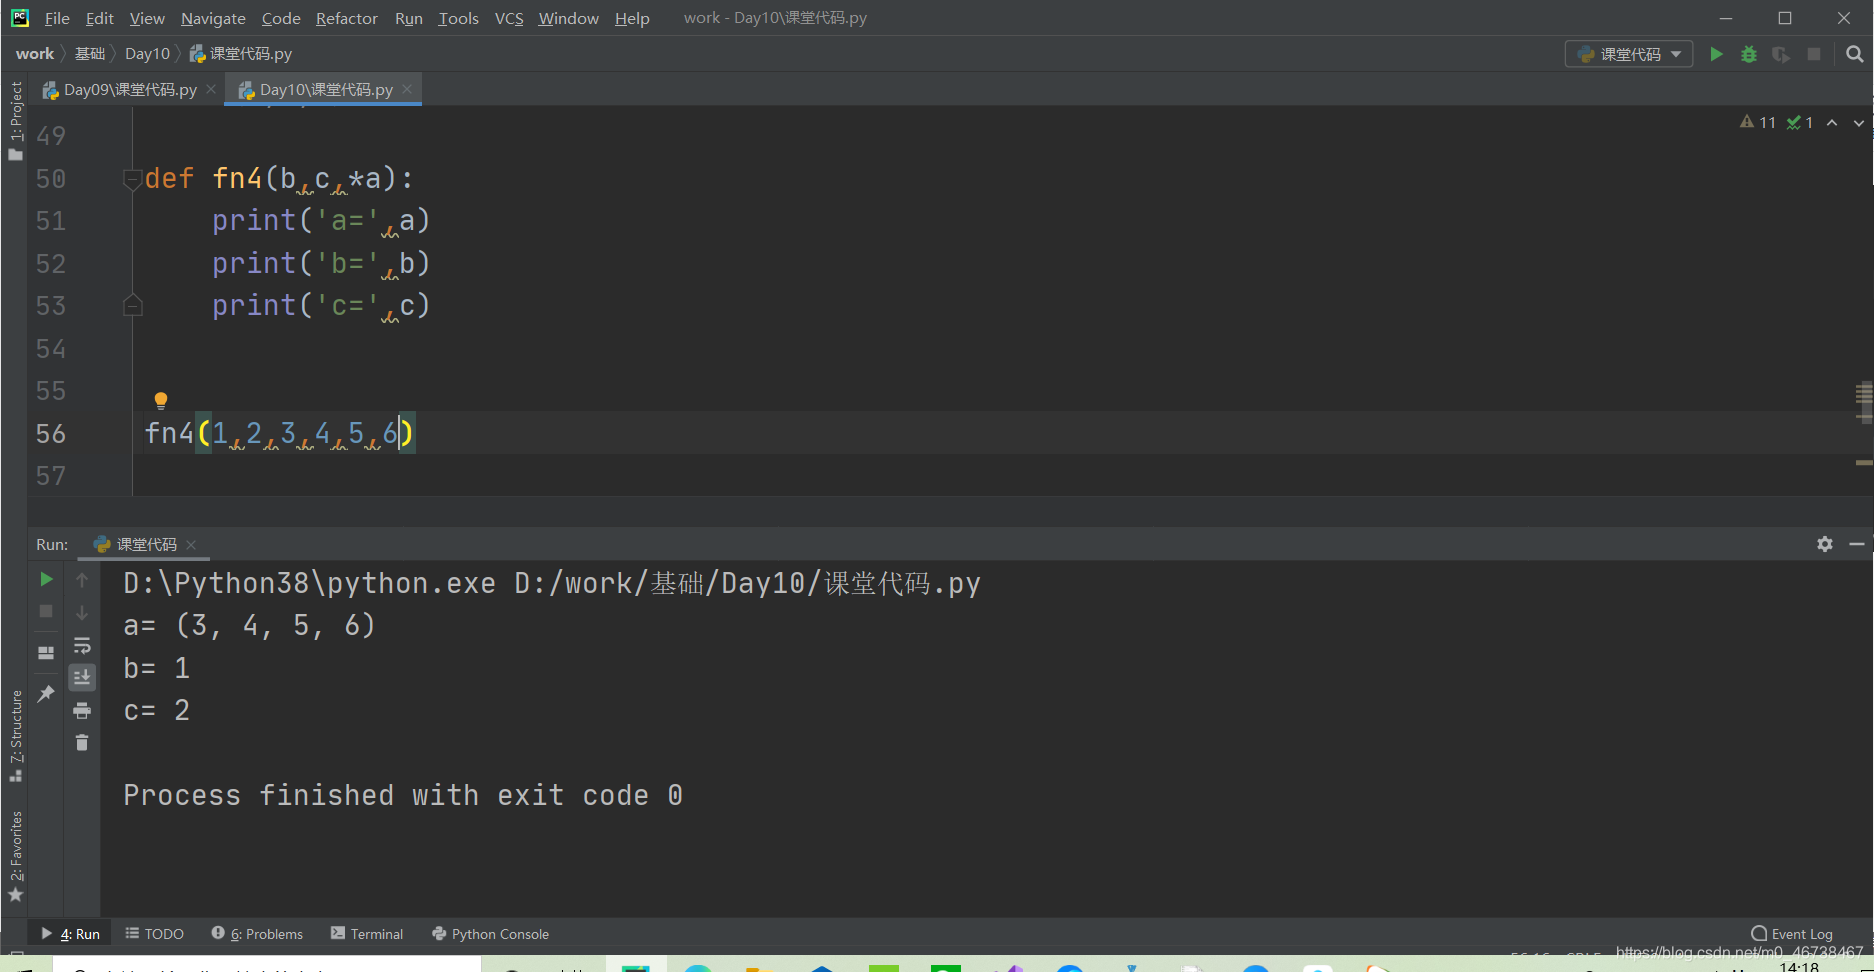Click line number 56 in gutter

click(x=51, y=434)
